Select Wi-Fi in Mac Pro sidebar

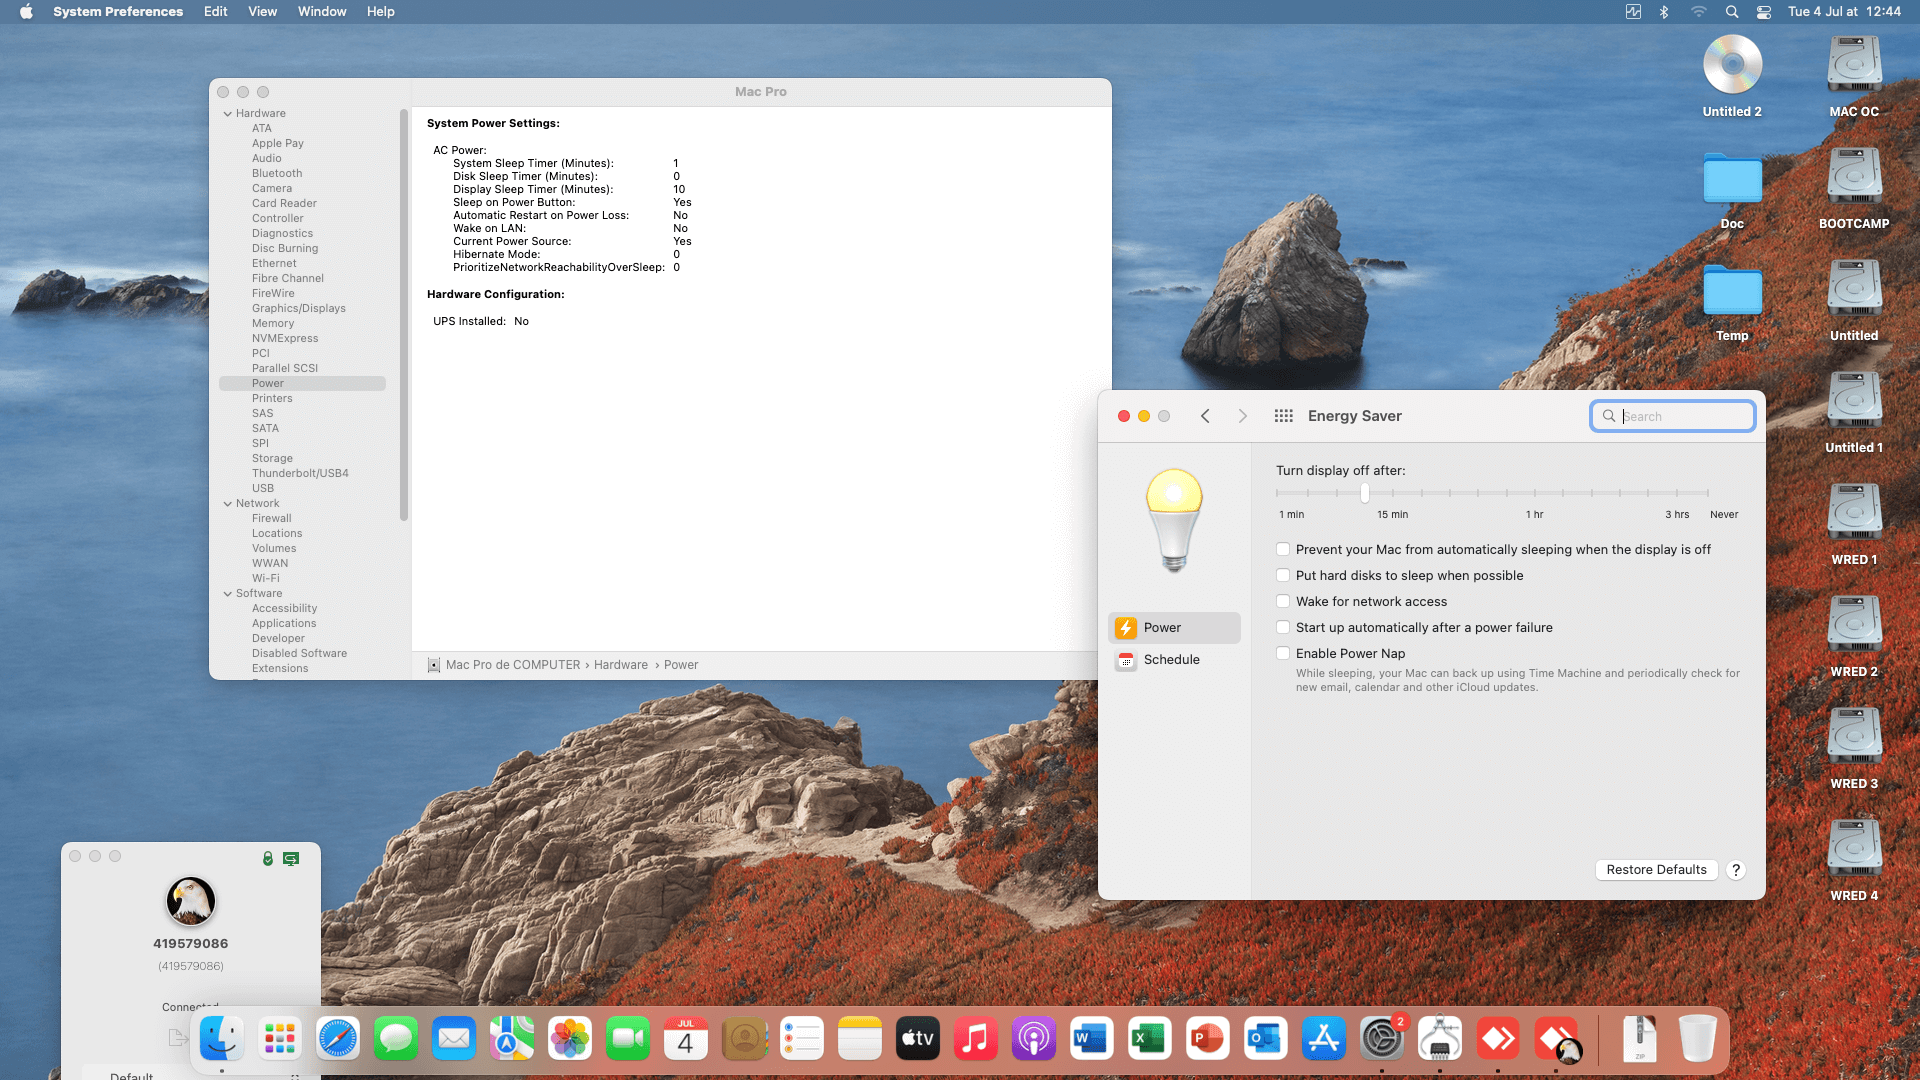[266, 579]
